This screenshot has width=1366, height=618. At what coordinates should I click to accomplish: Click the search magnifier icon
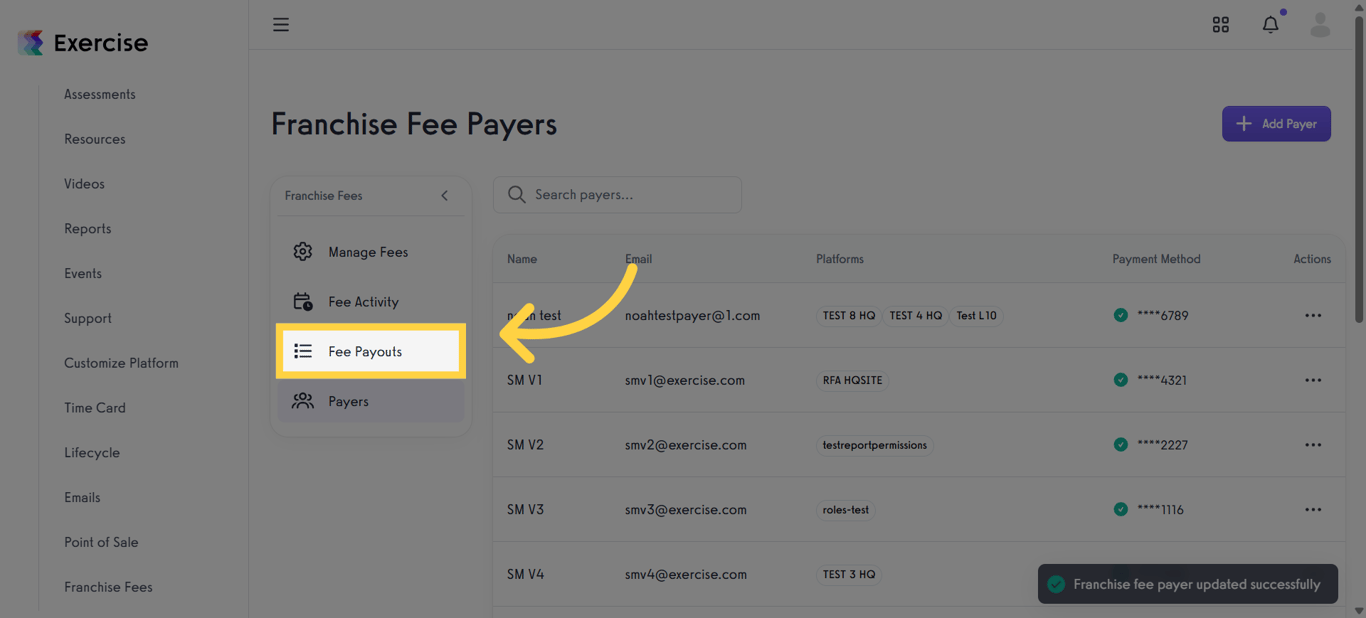[516, 194]
